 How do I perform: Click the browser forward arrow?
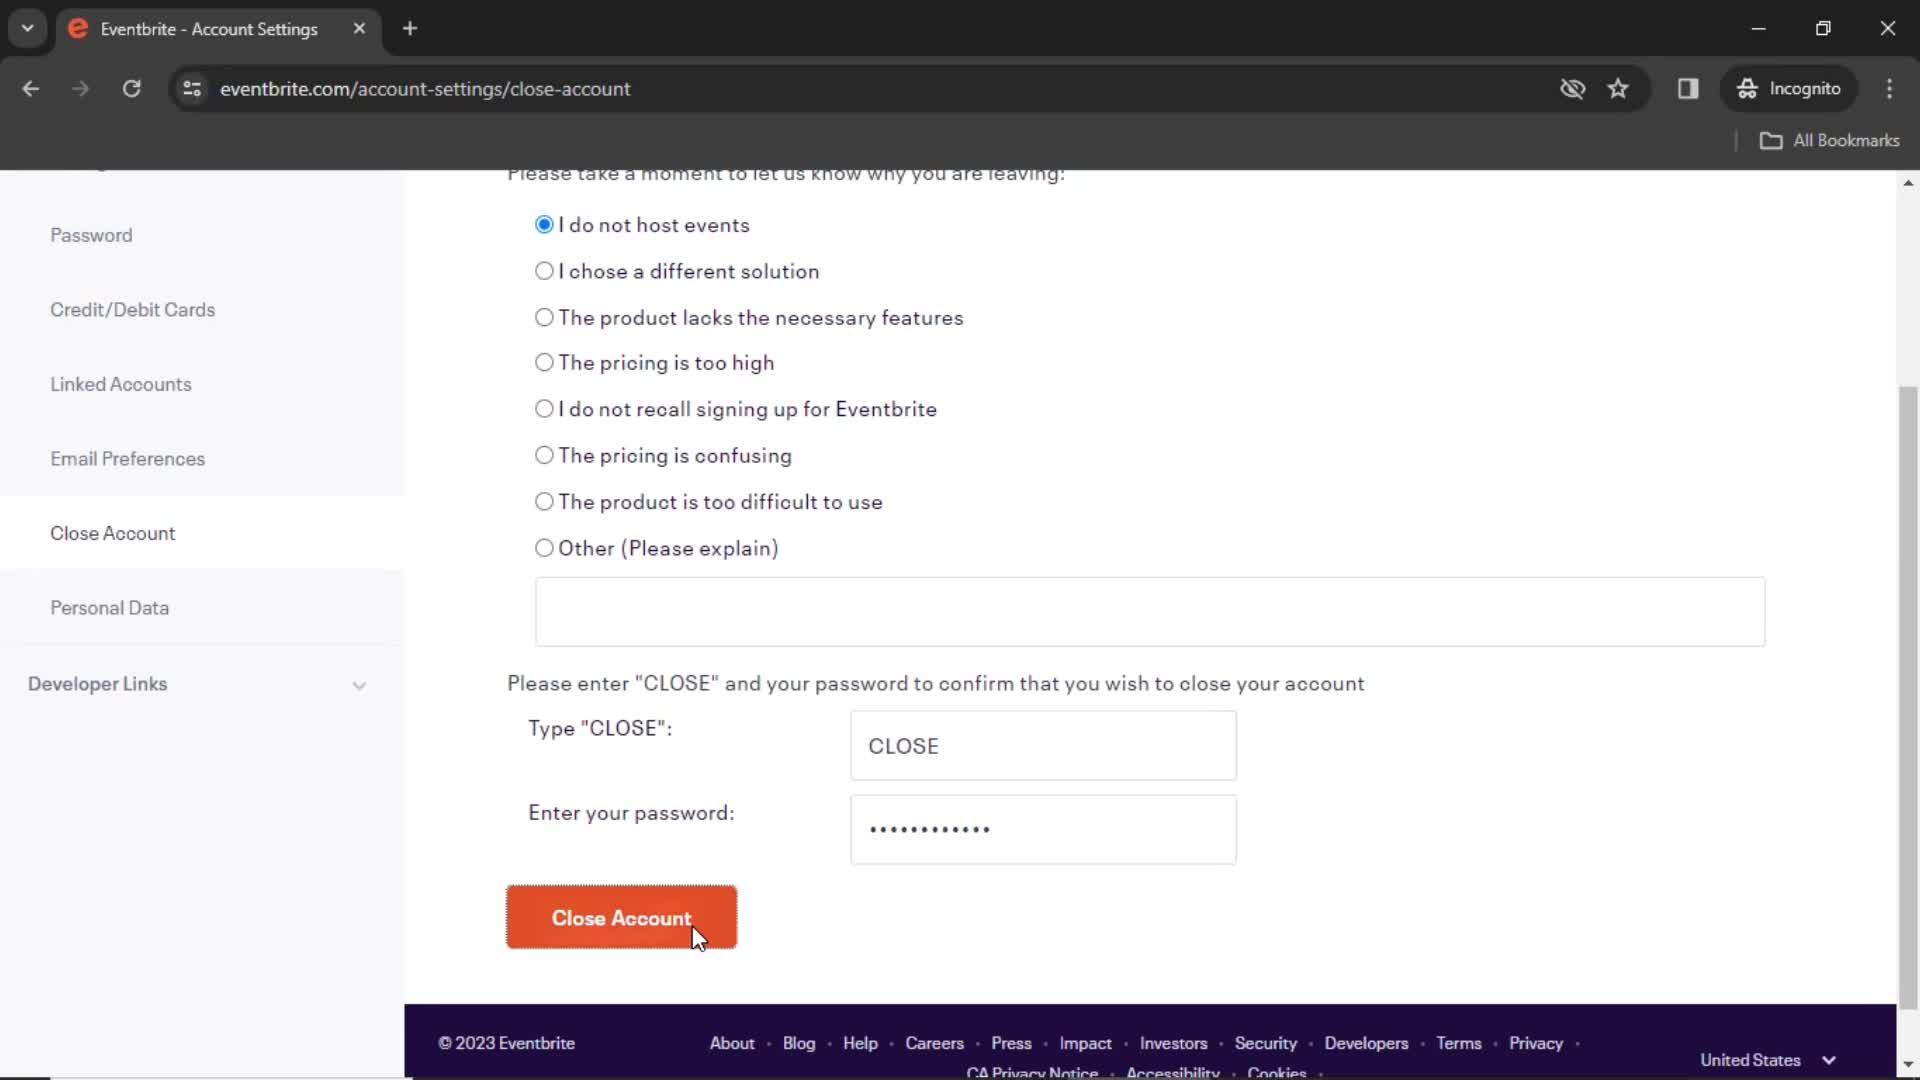tap(81, 89)
